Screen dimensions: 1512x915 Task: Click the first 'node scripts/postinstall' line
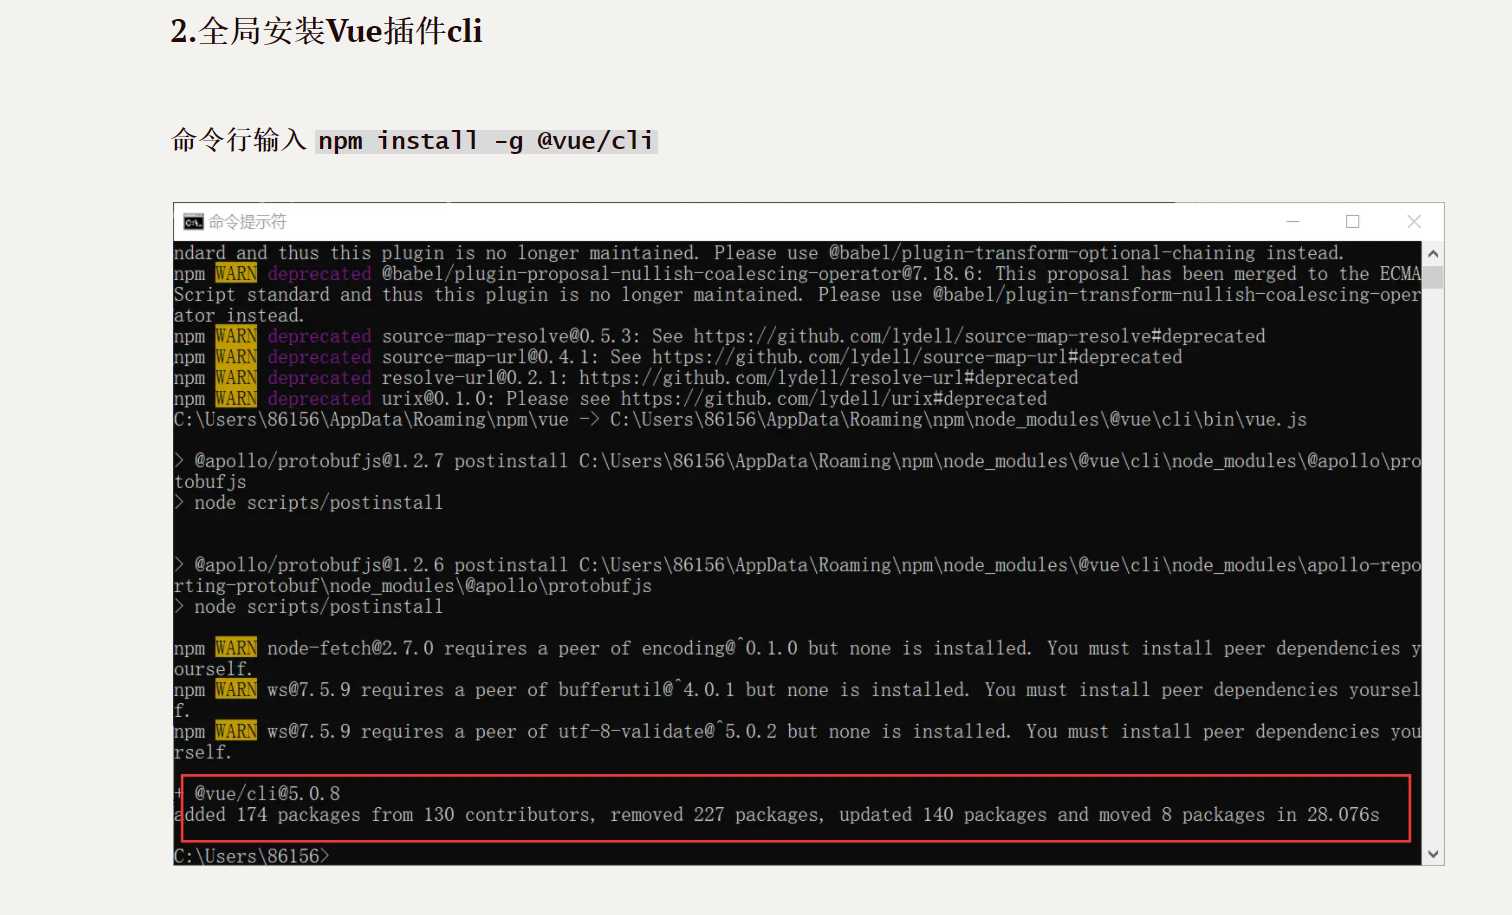coord(318,503)
